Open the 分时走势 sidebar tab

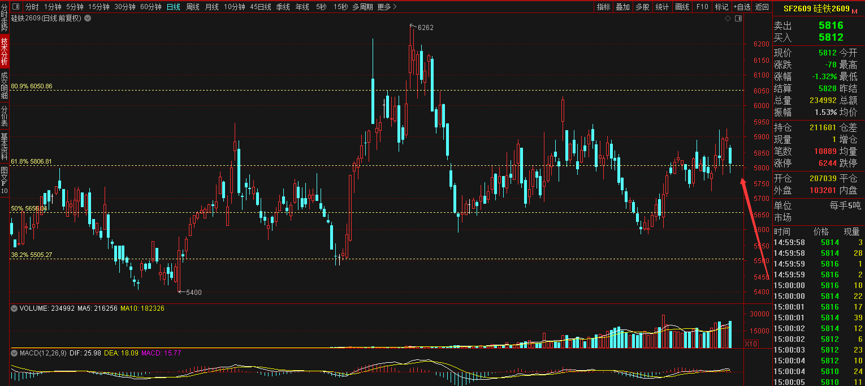point(4,17)
